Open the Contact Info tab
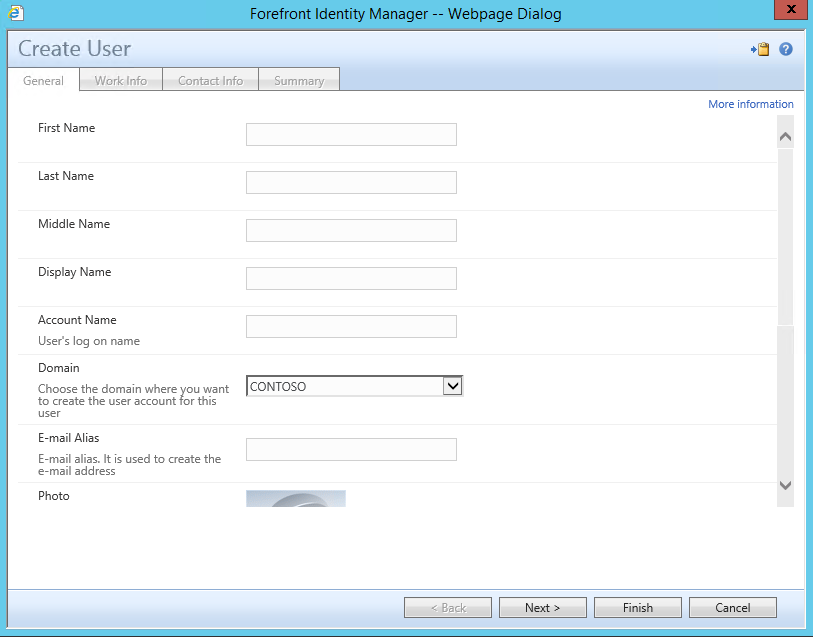The height and width of the screenshot is (637, 813). [211, 80]
